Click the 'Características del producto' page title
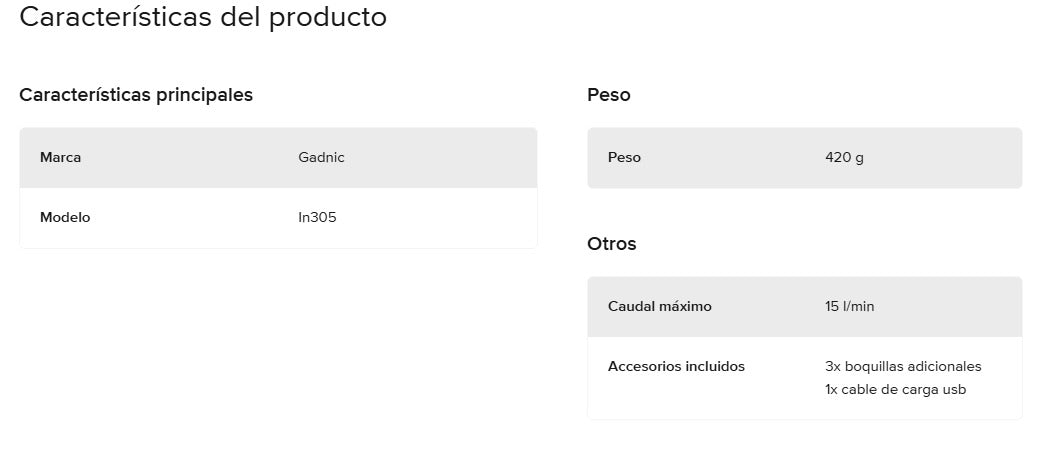This screenshot has height=453, width=1040. point(203,17)
